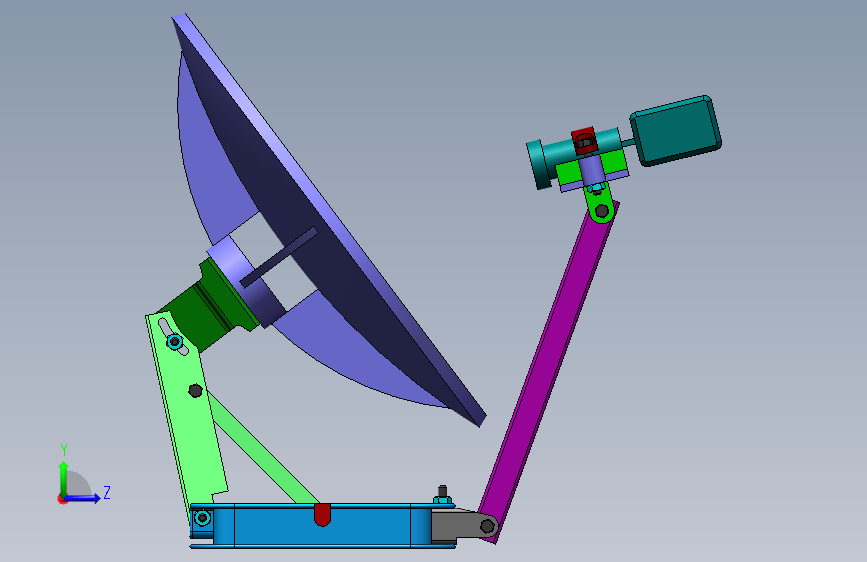This screenshot has width=867, height=562.
Task: Click the red origin ball of the triad
Action: (62, 499)
